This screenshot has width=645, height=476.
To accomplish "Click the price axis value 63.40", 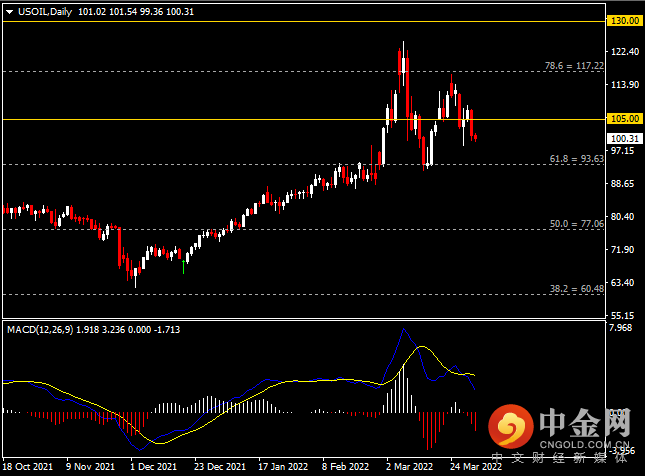I will click(622, 283).
